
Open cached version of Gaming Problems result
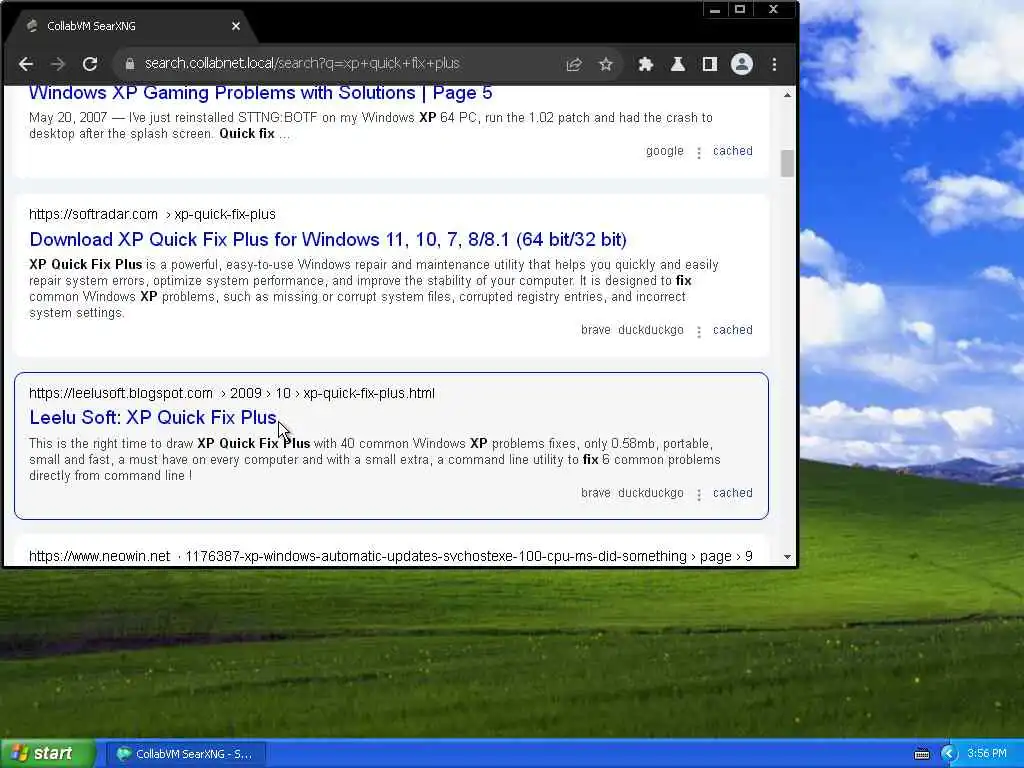(x=733, y=151)
